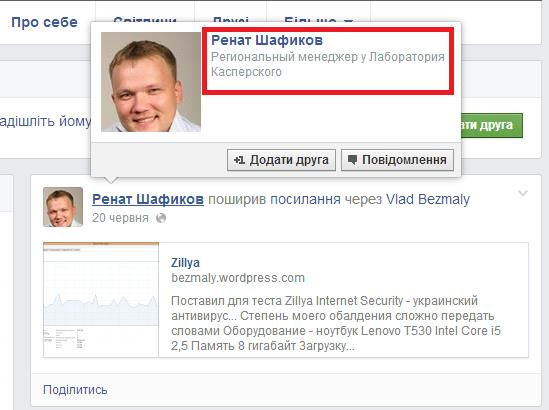Click the Додати друга button in the hovercard
The height and width of the screenshot is (410, 549).
pyautogui.click(x=282, y=160)
